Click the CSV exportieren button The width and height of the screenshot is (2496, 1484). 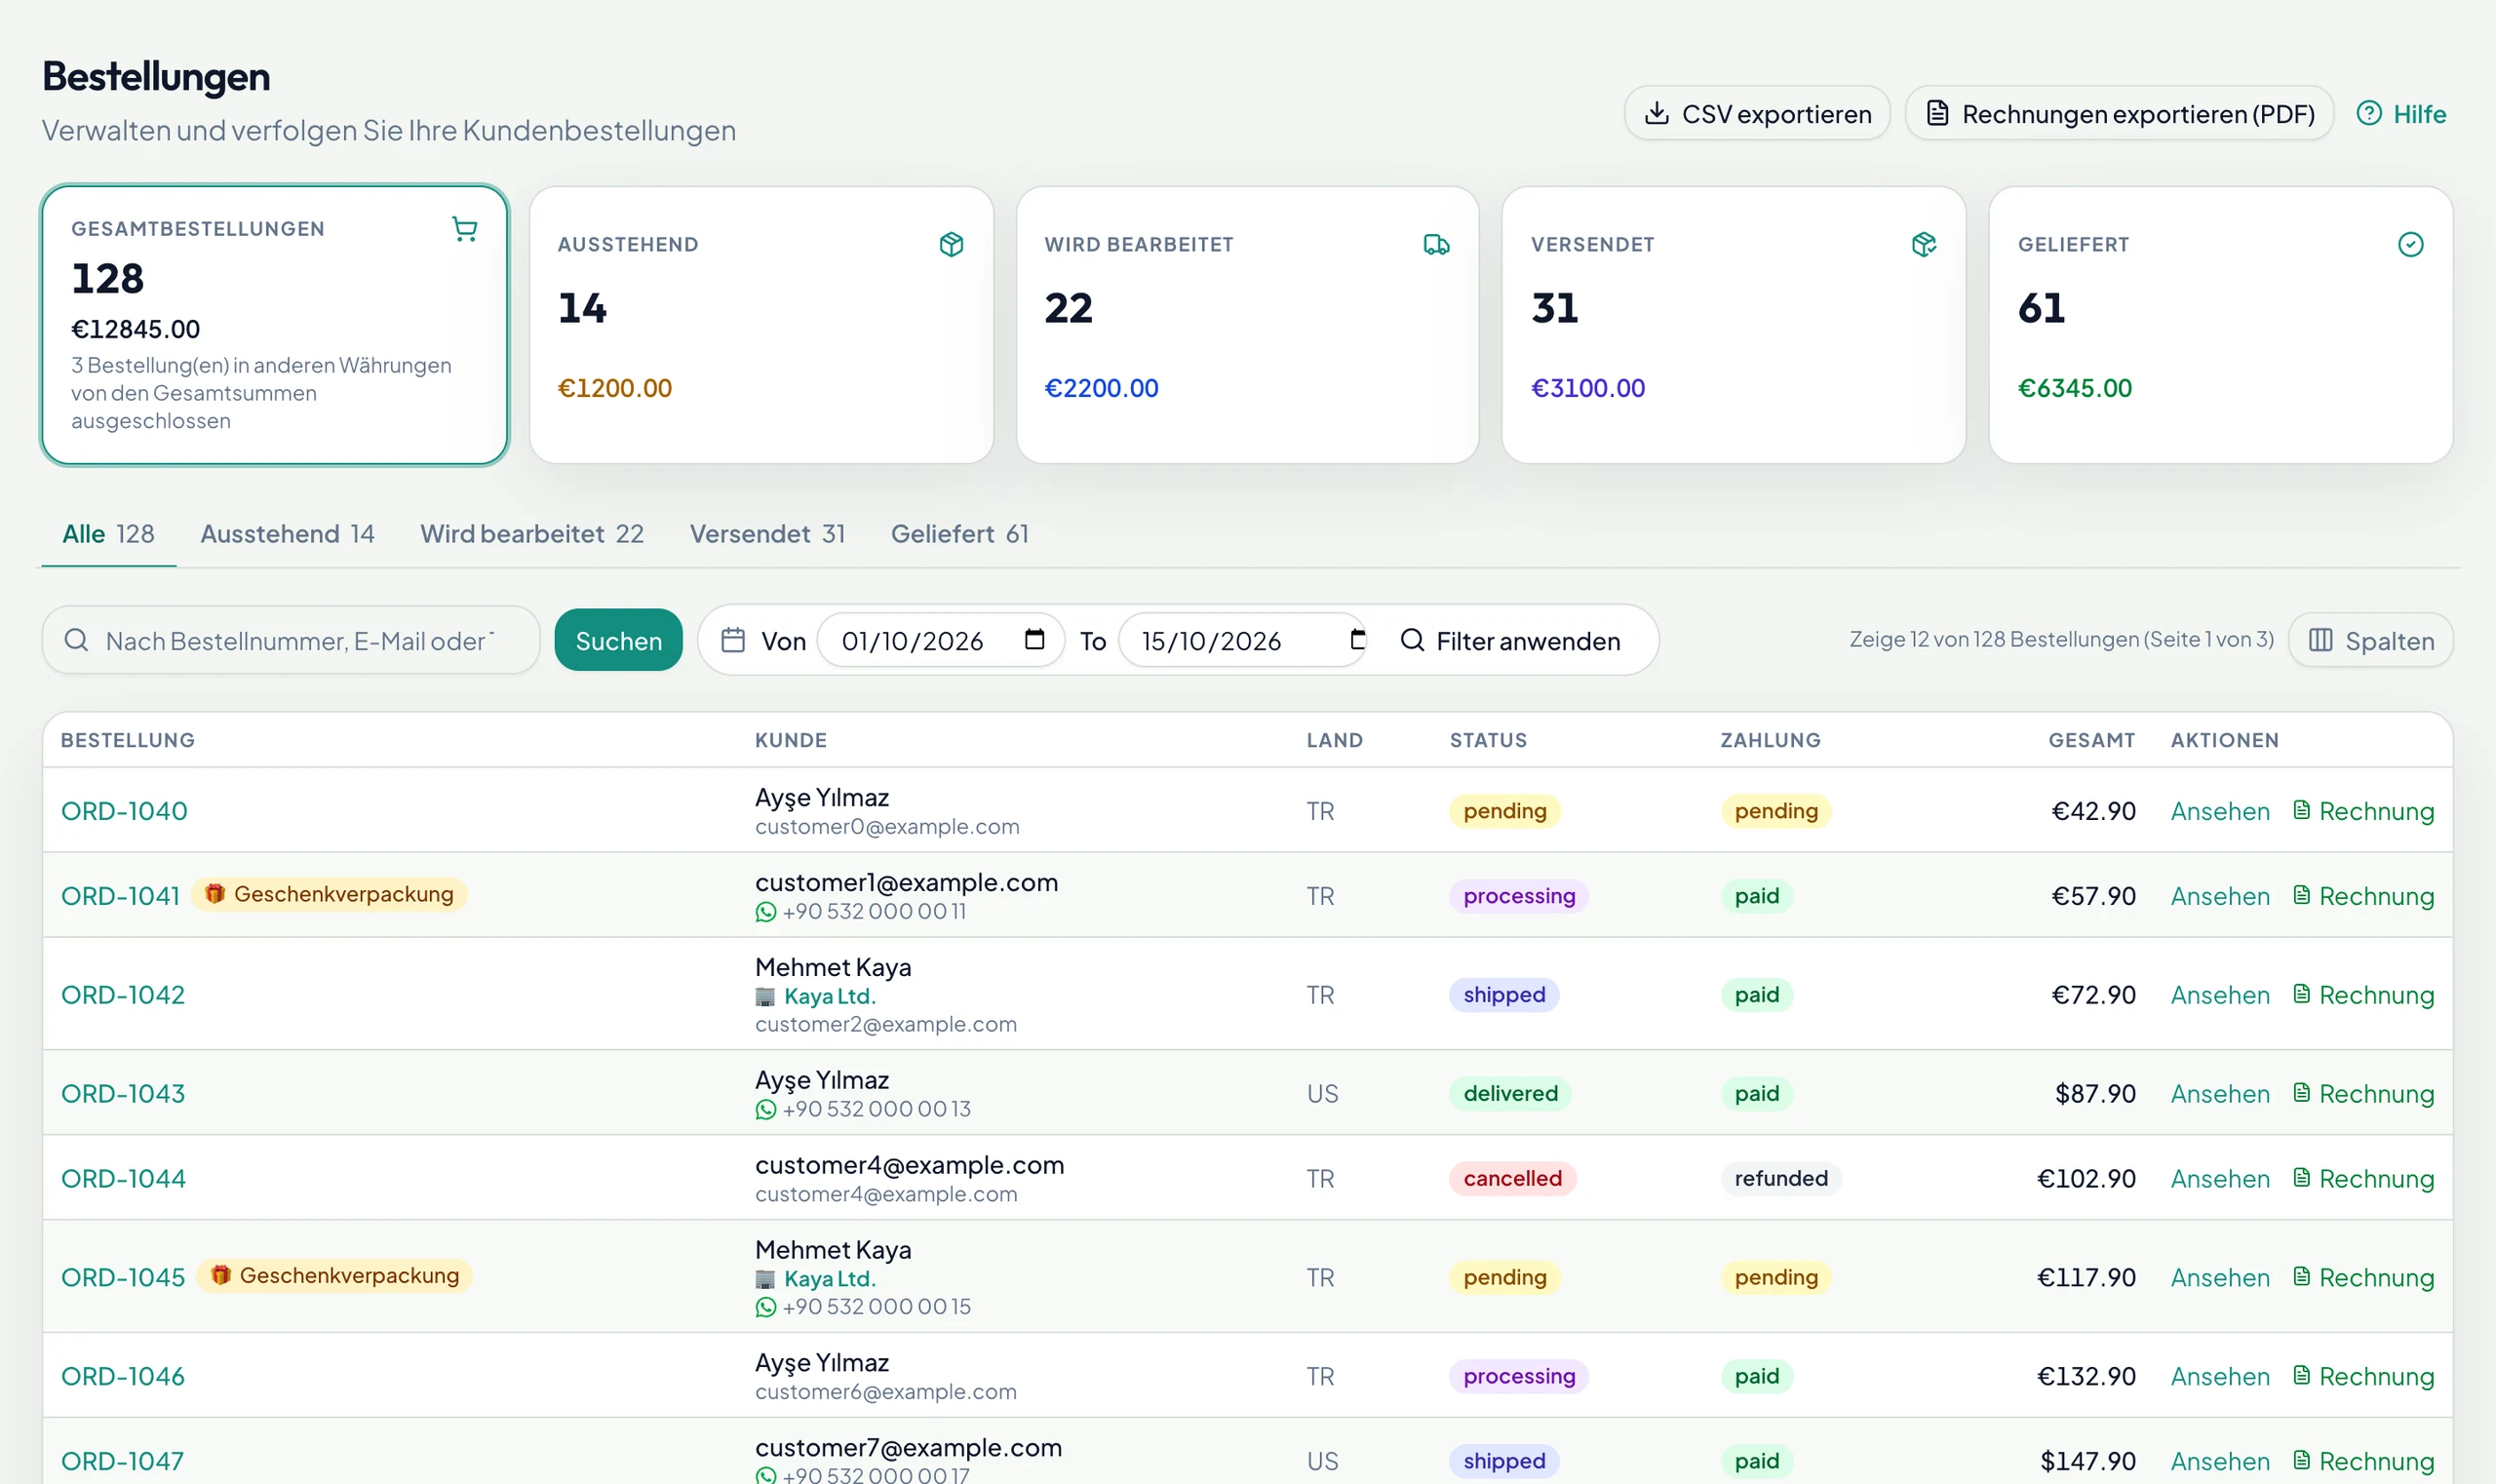click(1756, 114)
